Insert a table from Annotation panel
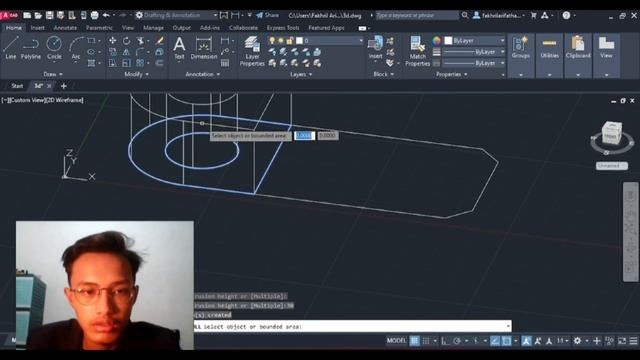The image size is (640, 360). point(225,63)
